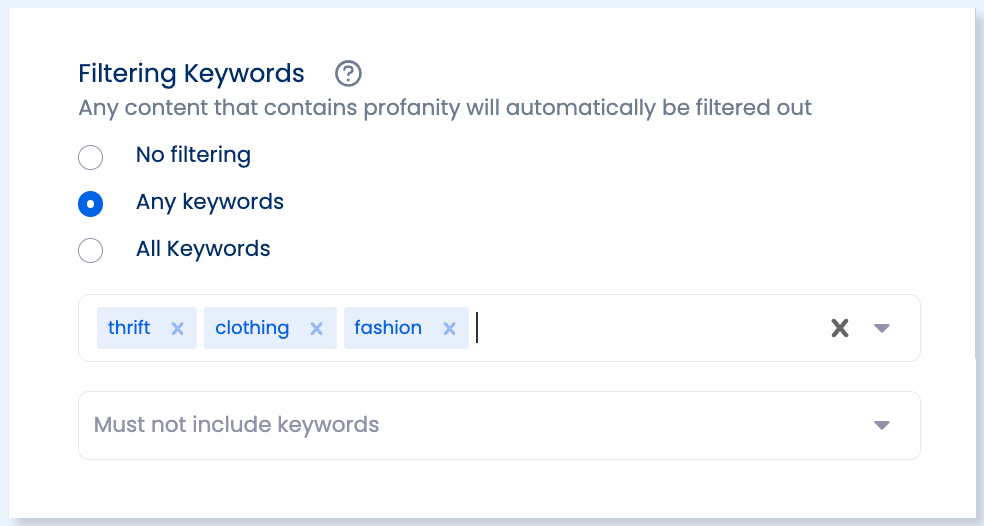Click the help question mark icon

[348, 73]
